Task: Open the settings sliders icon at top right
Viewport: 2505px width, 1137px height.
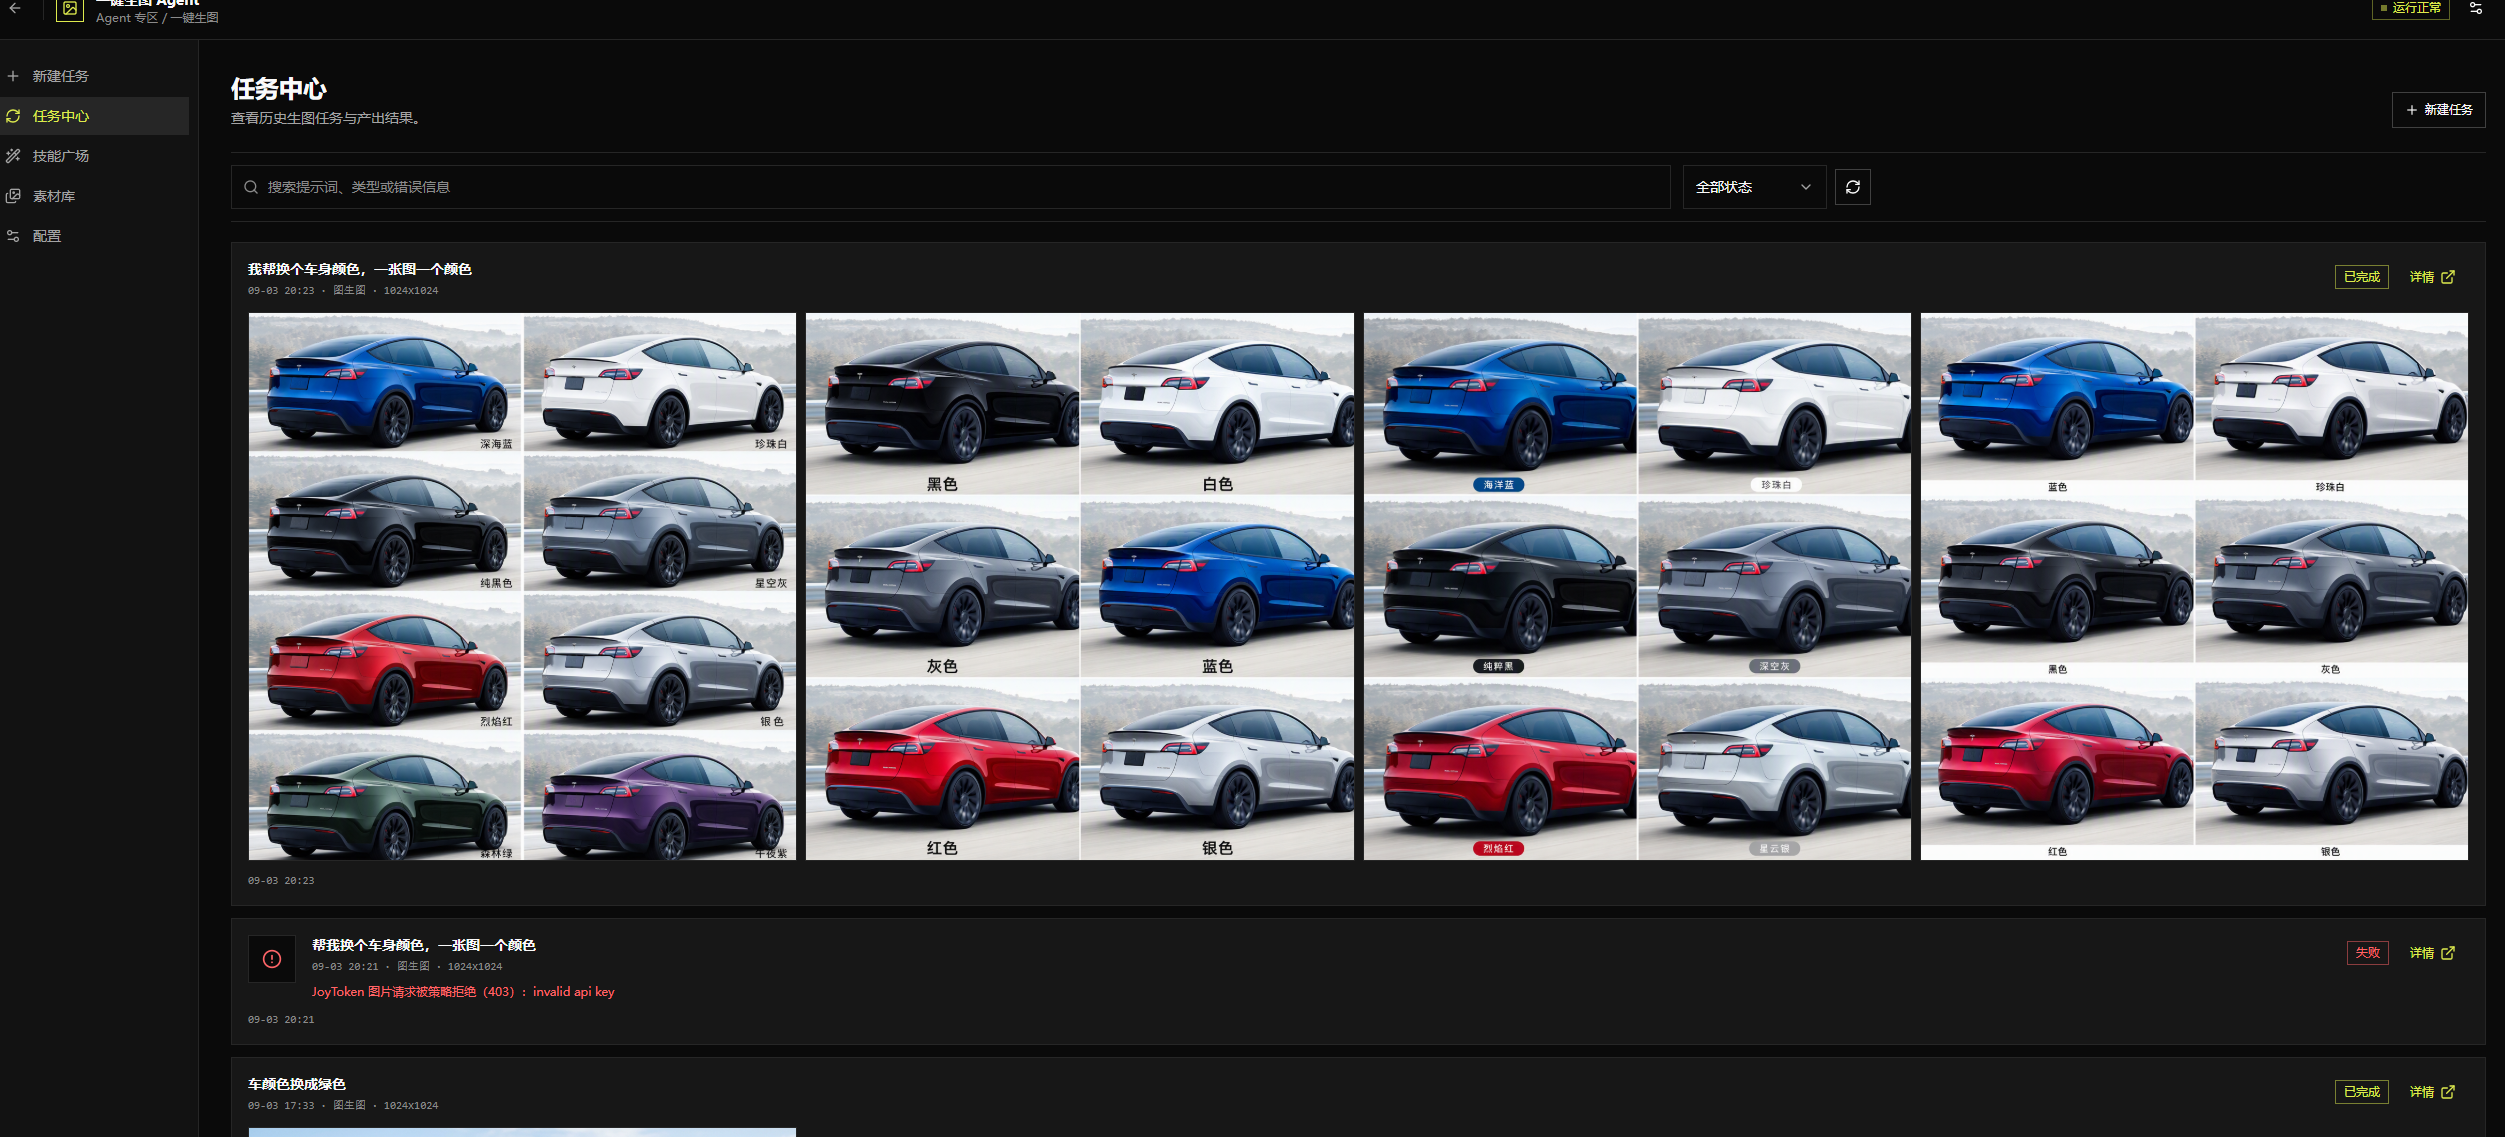Action: [x=2475, y=8]
